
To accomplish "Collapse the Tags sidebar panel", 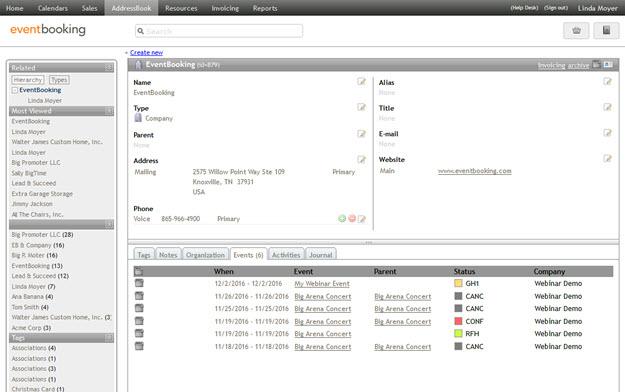I will click(x=108, y=338).
